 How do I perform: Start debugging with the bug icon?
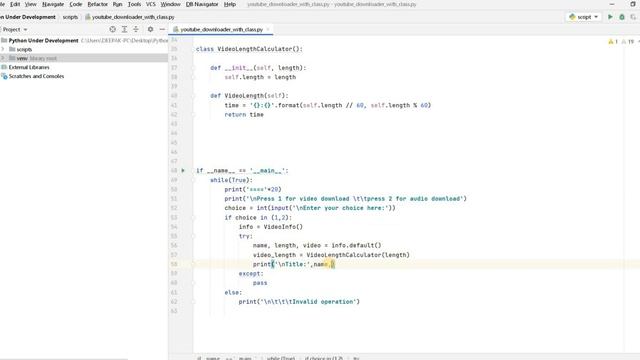pos(622,17)
